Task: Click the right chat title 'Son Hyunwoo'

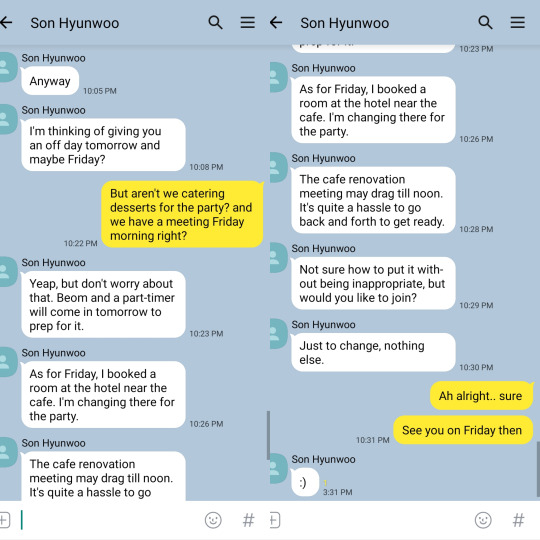Action: [x=345, y=23]
